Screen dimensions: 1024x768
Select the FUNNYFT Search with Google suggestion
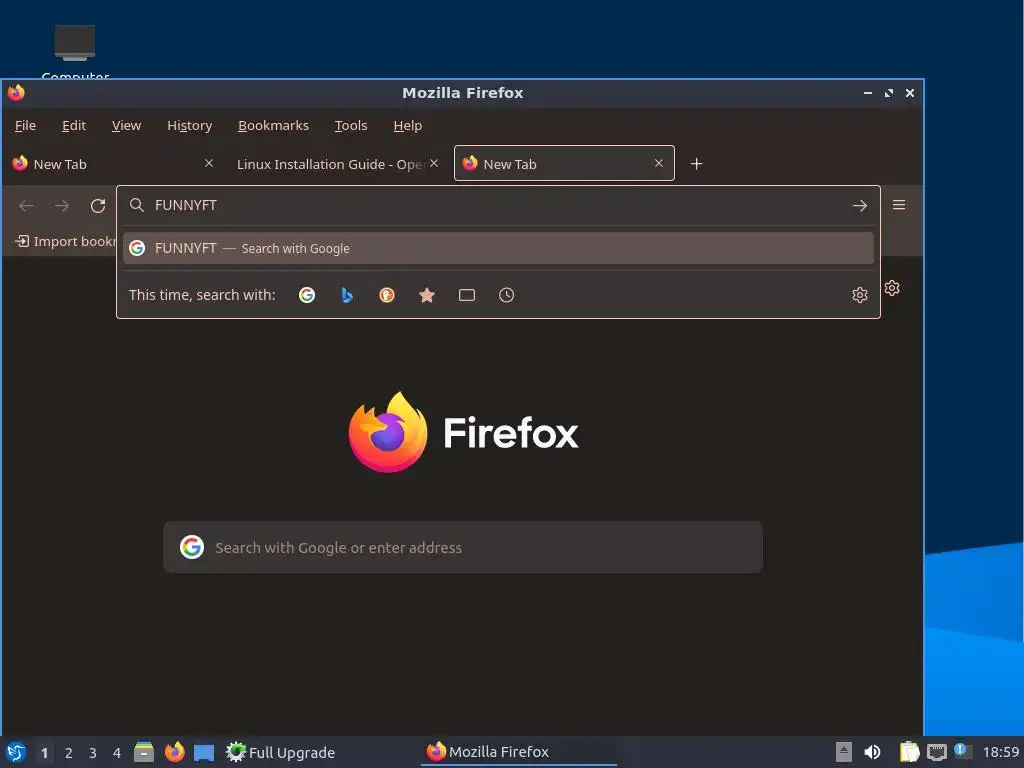click(498, 248)
